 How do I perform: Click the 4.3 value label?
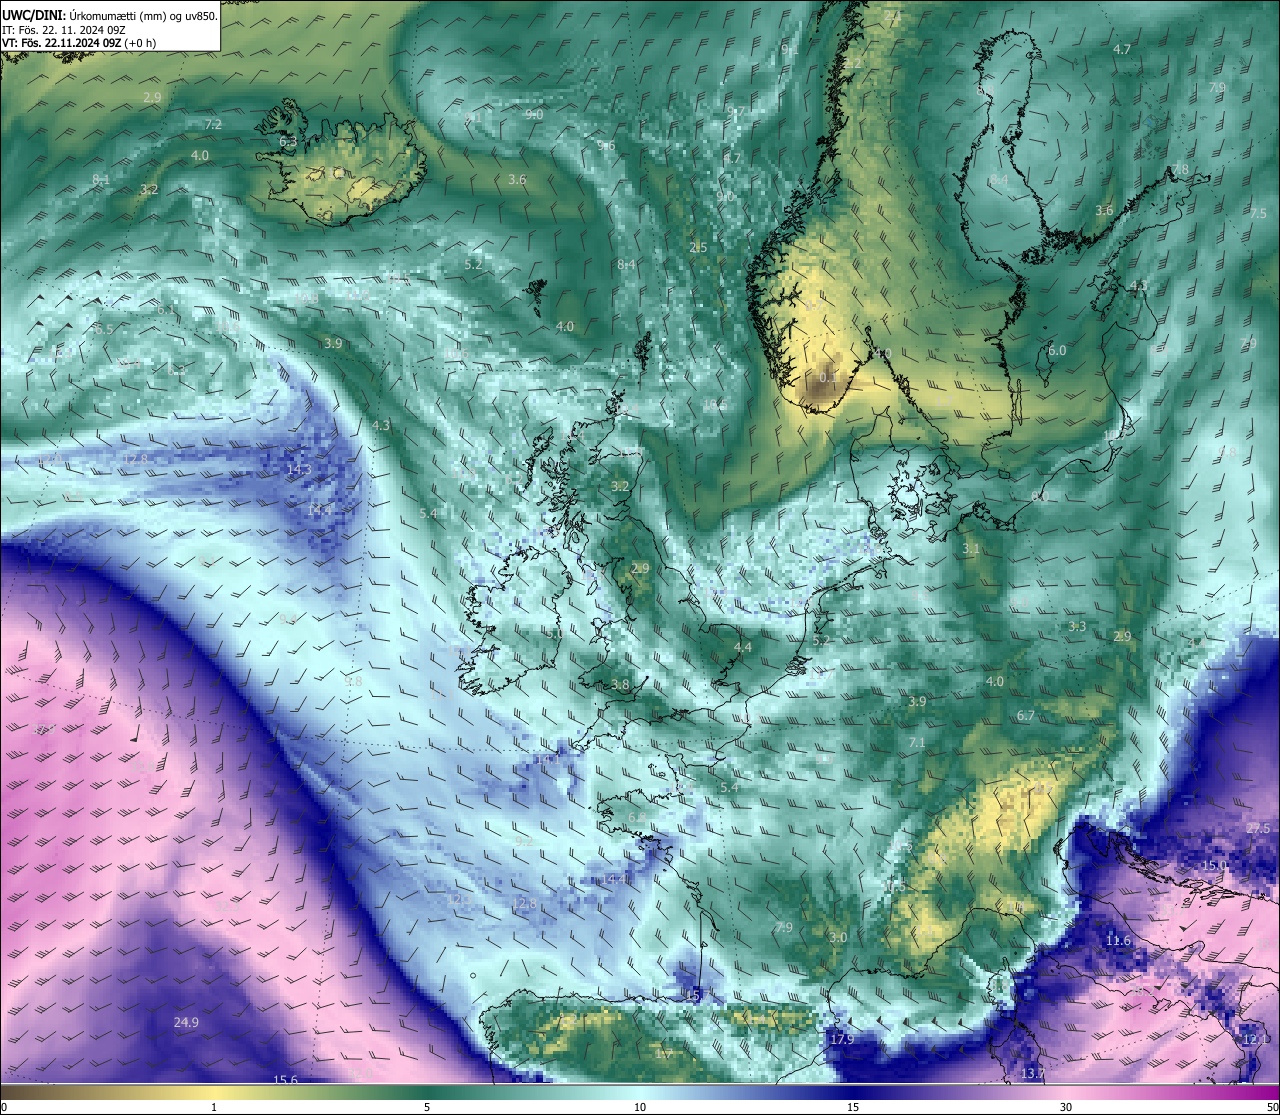click(381, 425)
